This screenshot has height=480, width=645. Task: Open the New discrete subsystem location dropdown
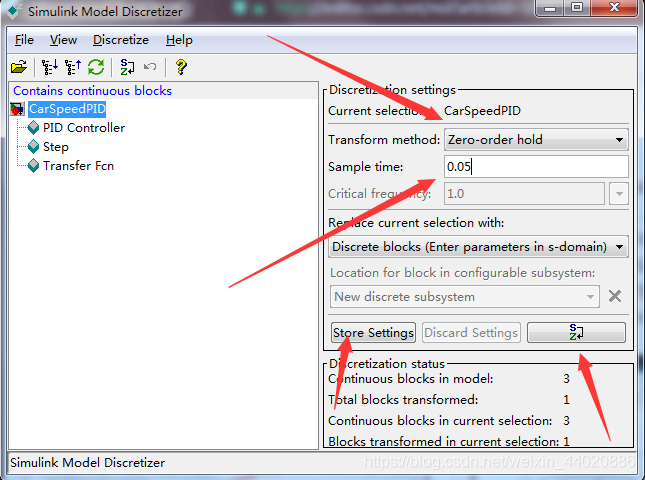pyautogui.click(x=465, y=297)
